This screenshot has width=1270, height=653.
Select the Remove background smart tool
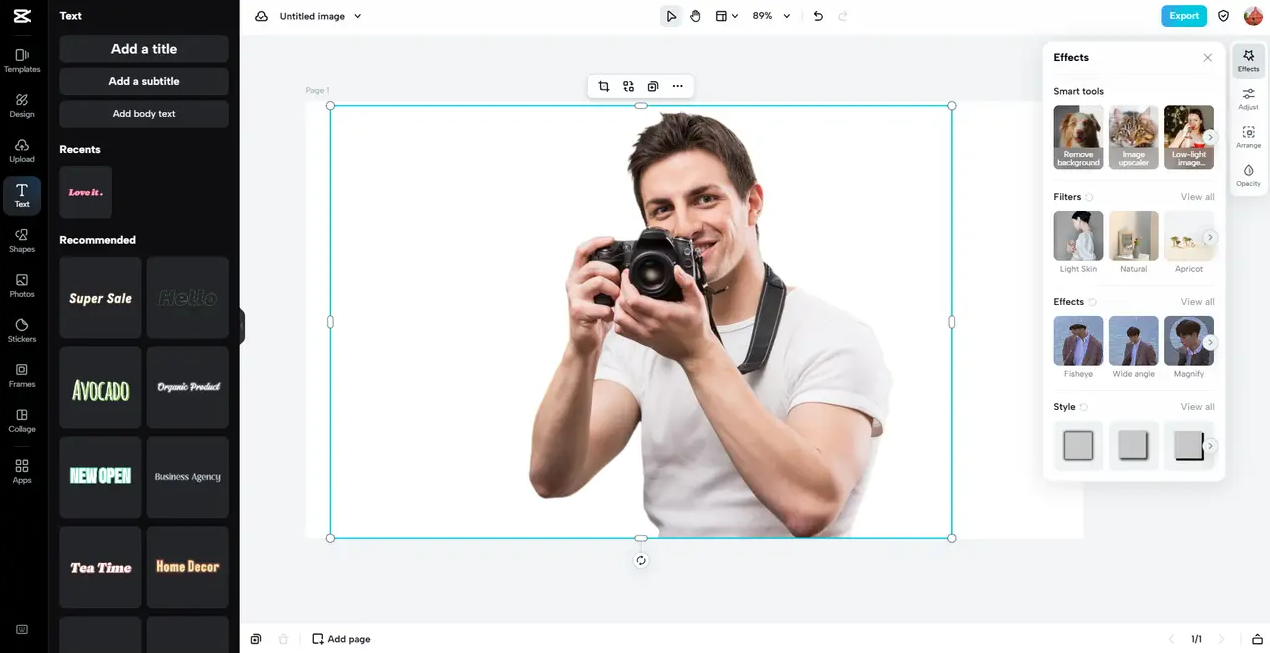point(1078,137)
